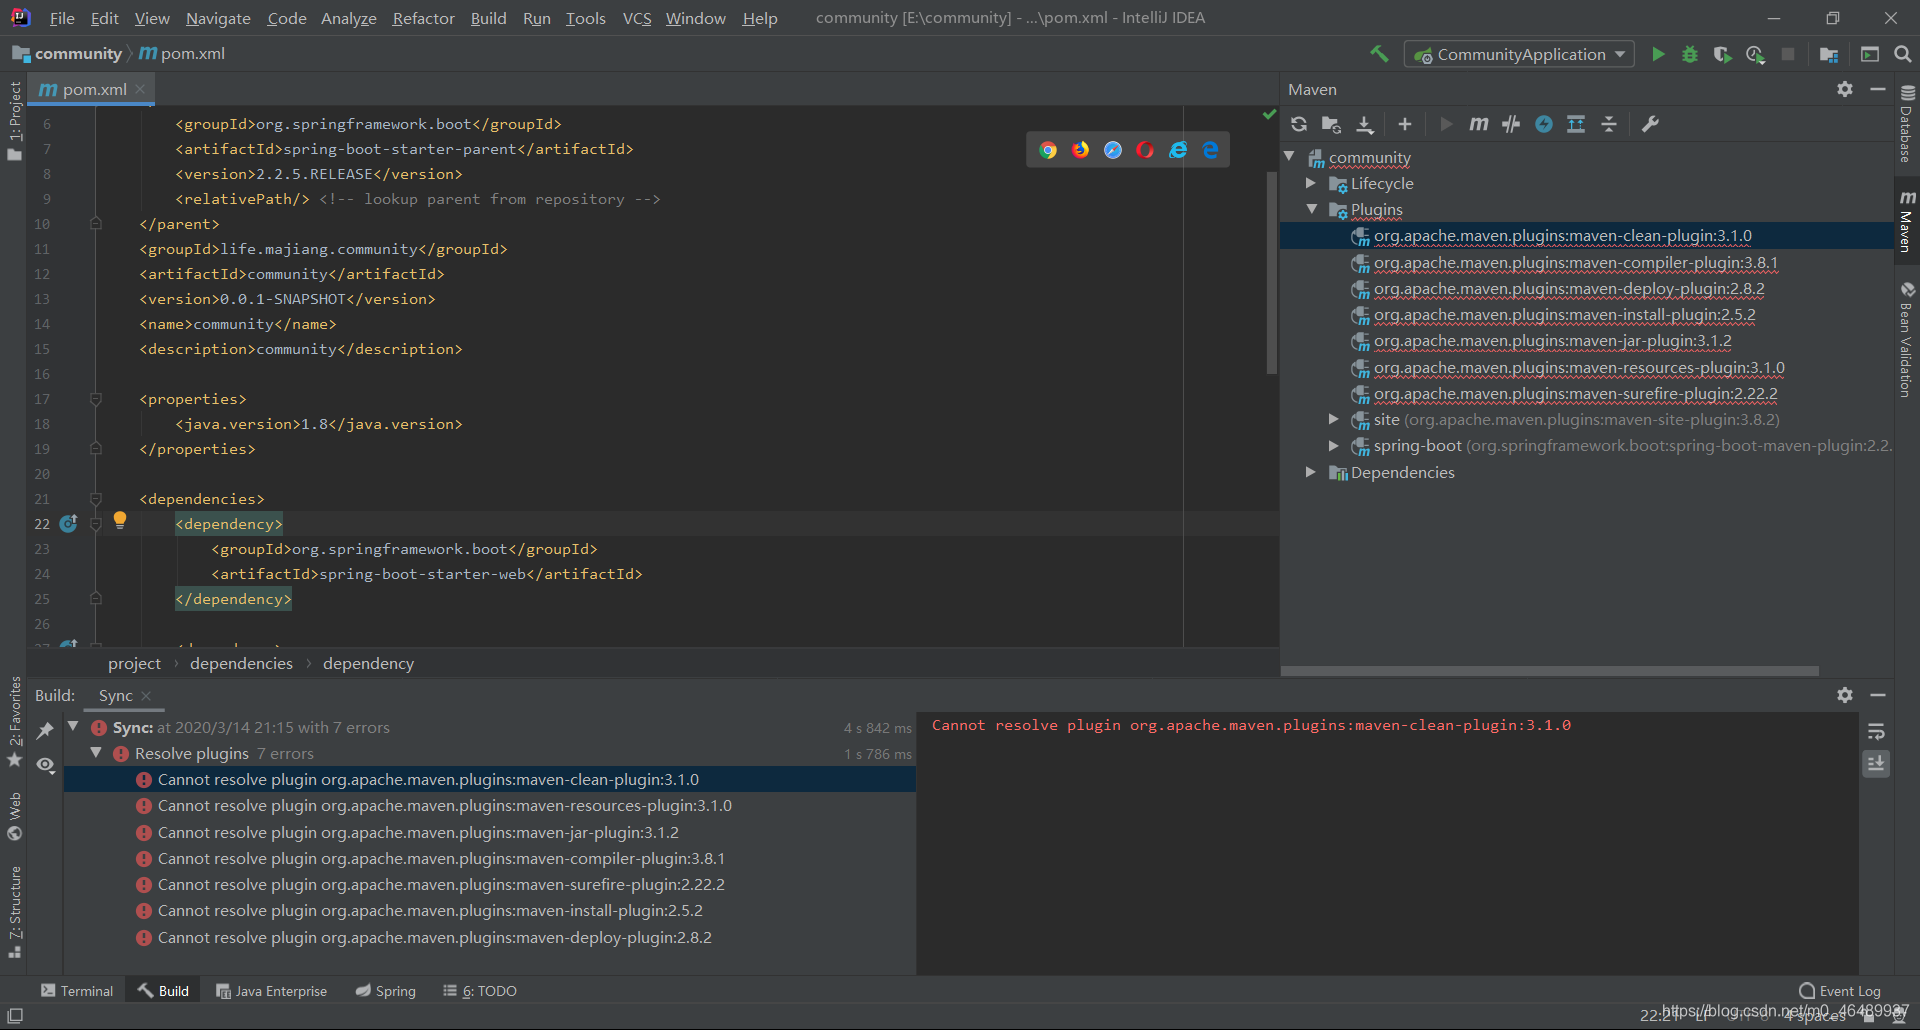Click Download Sources and Documentation icon

(x=1365, y=124)
